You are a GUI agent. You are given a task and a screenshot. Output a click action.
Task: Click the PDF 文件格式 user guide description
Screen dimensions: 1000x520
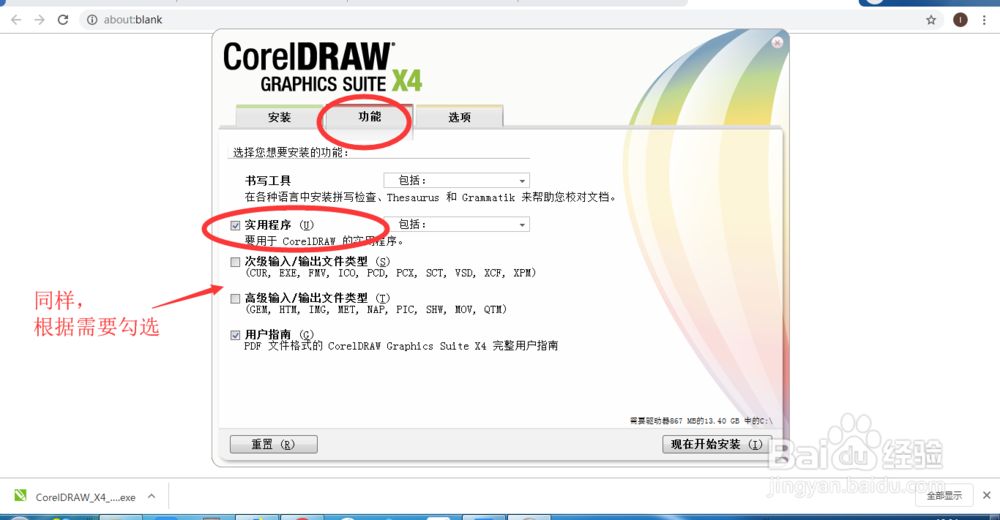401,346
